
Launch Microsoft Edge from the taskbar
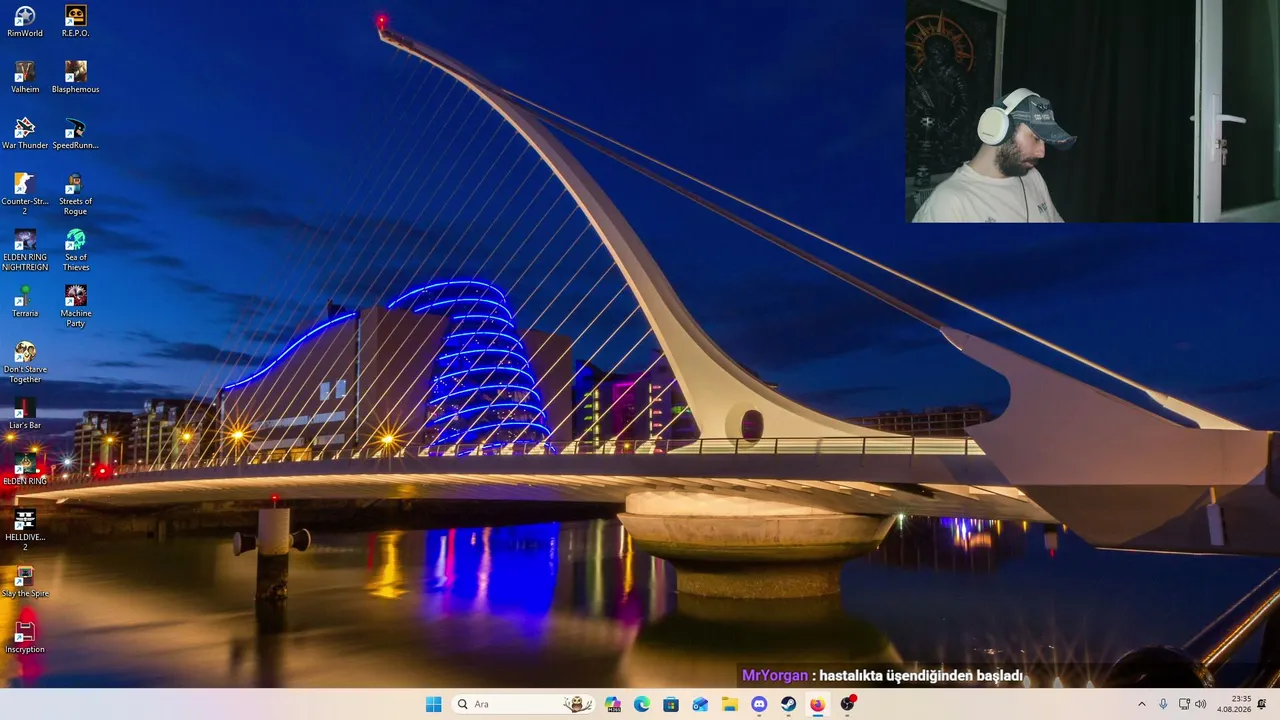642,704
